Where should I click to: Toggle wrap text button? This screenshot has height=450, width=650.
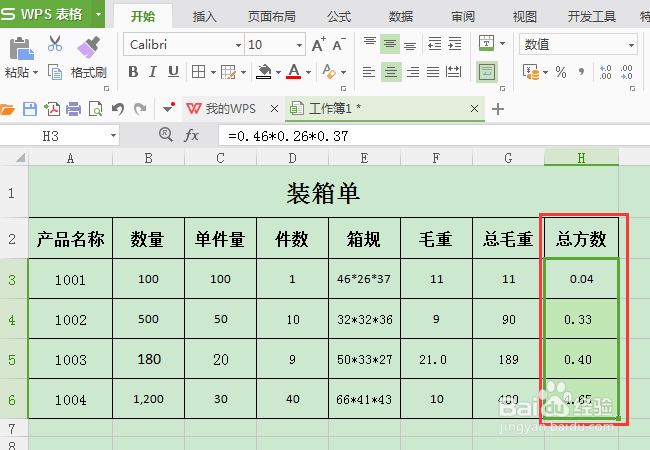click(x=487, y=72)
